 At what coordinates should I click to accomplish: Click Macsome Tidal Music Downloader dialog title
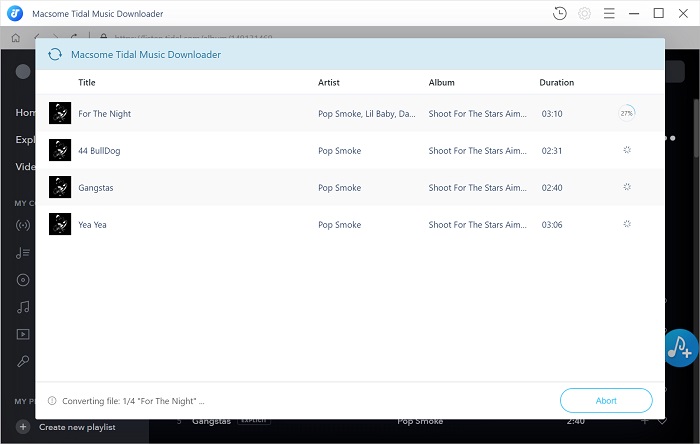point(146,54)
